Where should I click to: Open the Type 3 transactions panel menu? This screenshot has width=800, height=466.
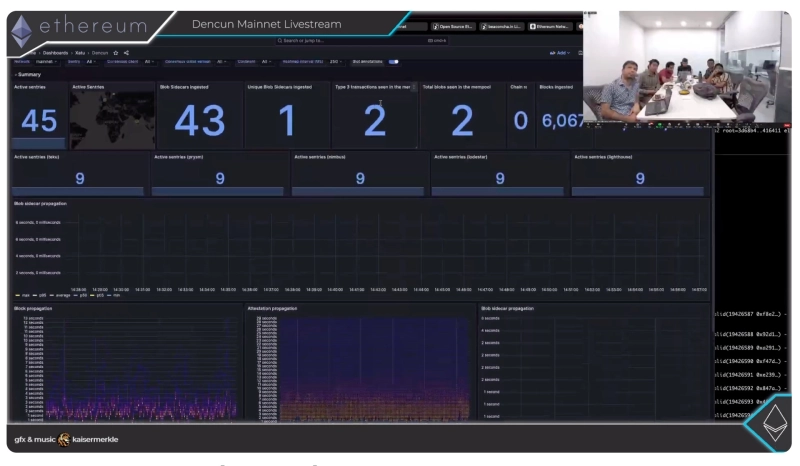point(413,88)
